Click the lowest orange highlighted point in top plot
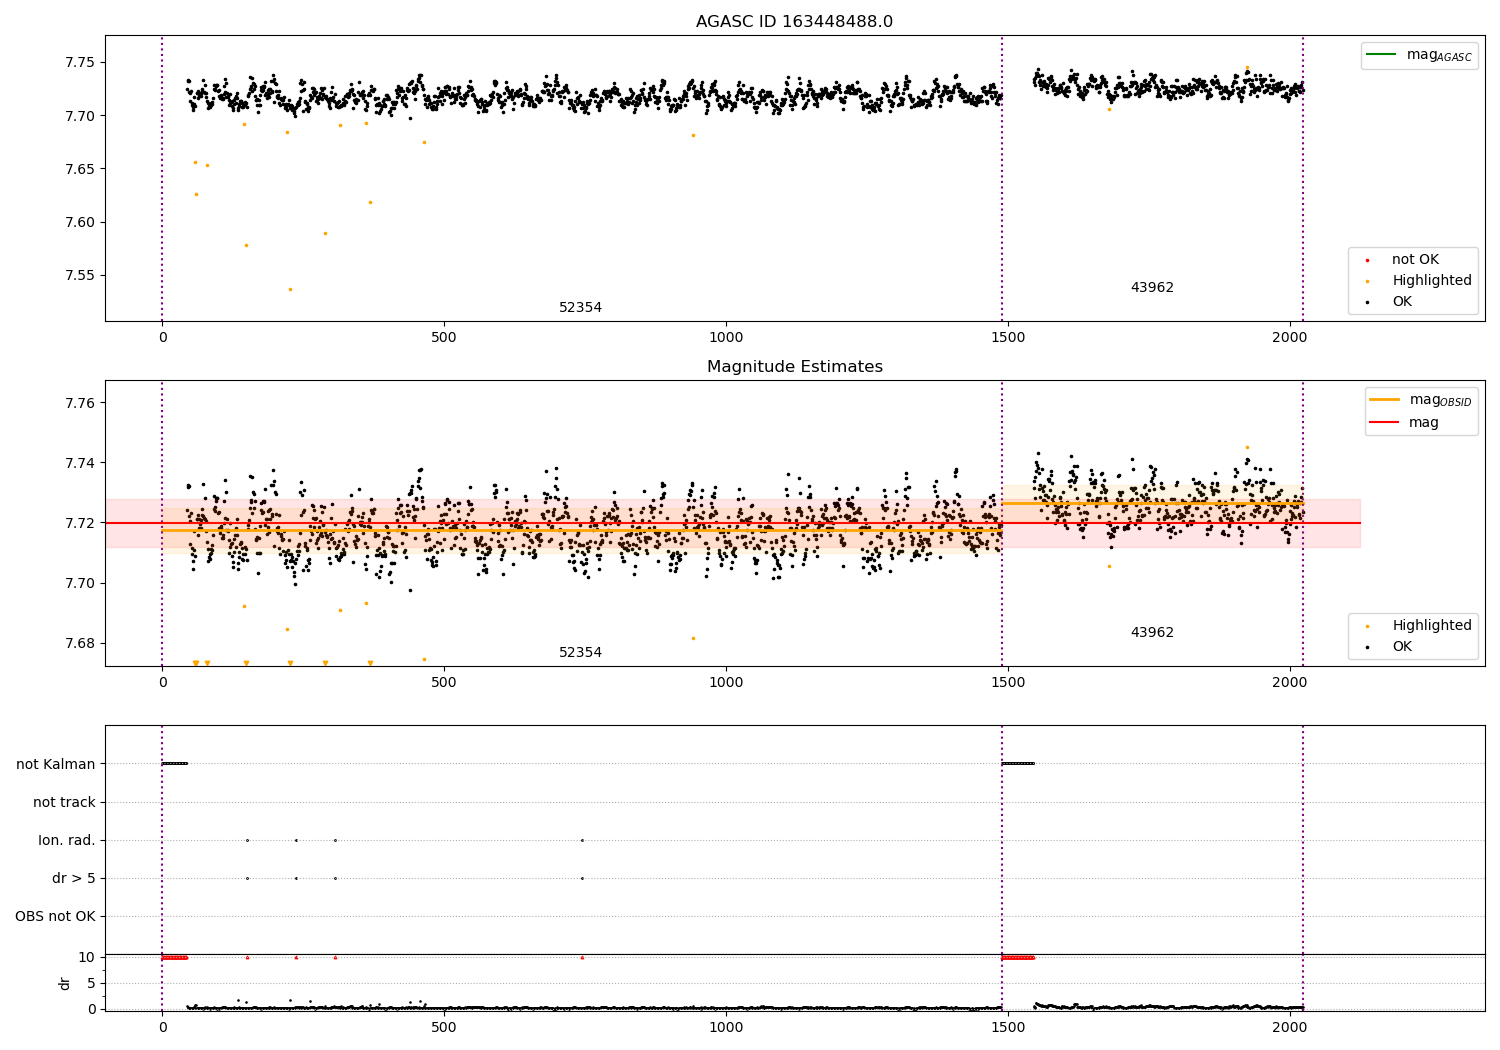The height and width of the screenshot is (1050, 1500). coord(290,289)
